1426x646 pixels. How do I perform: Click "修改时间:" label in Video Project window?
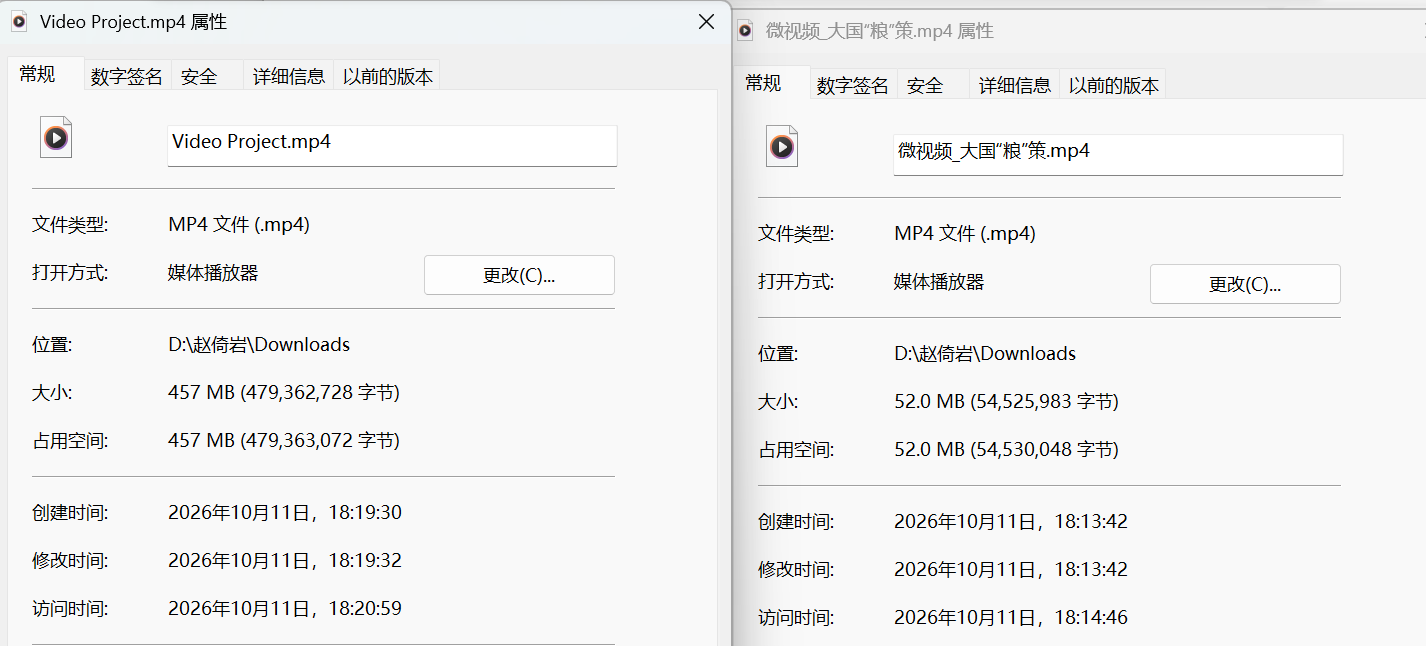(70, 561)
